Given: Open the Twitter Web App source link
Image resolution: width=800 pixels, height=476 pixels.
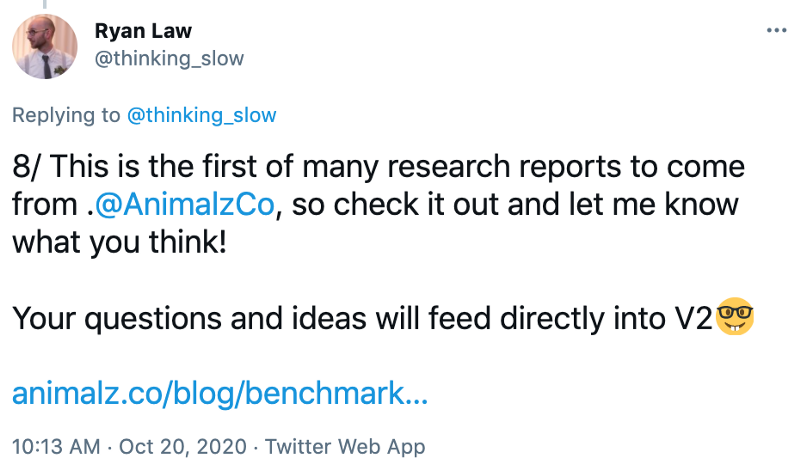Looking at the screenshot, I should (345, 447).
